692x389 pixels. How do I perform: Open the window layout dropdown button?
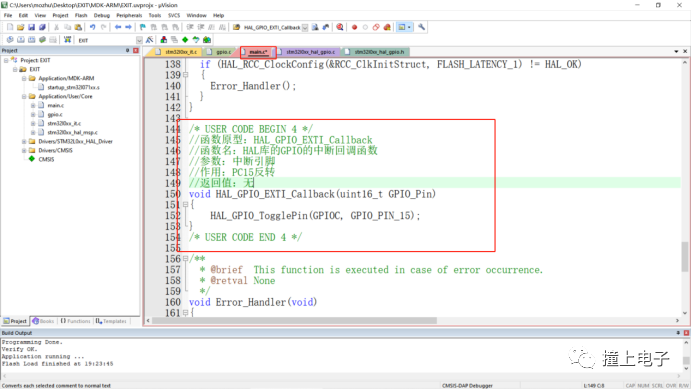point(409,27)
